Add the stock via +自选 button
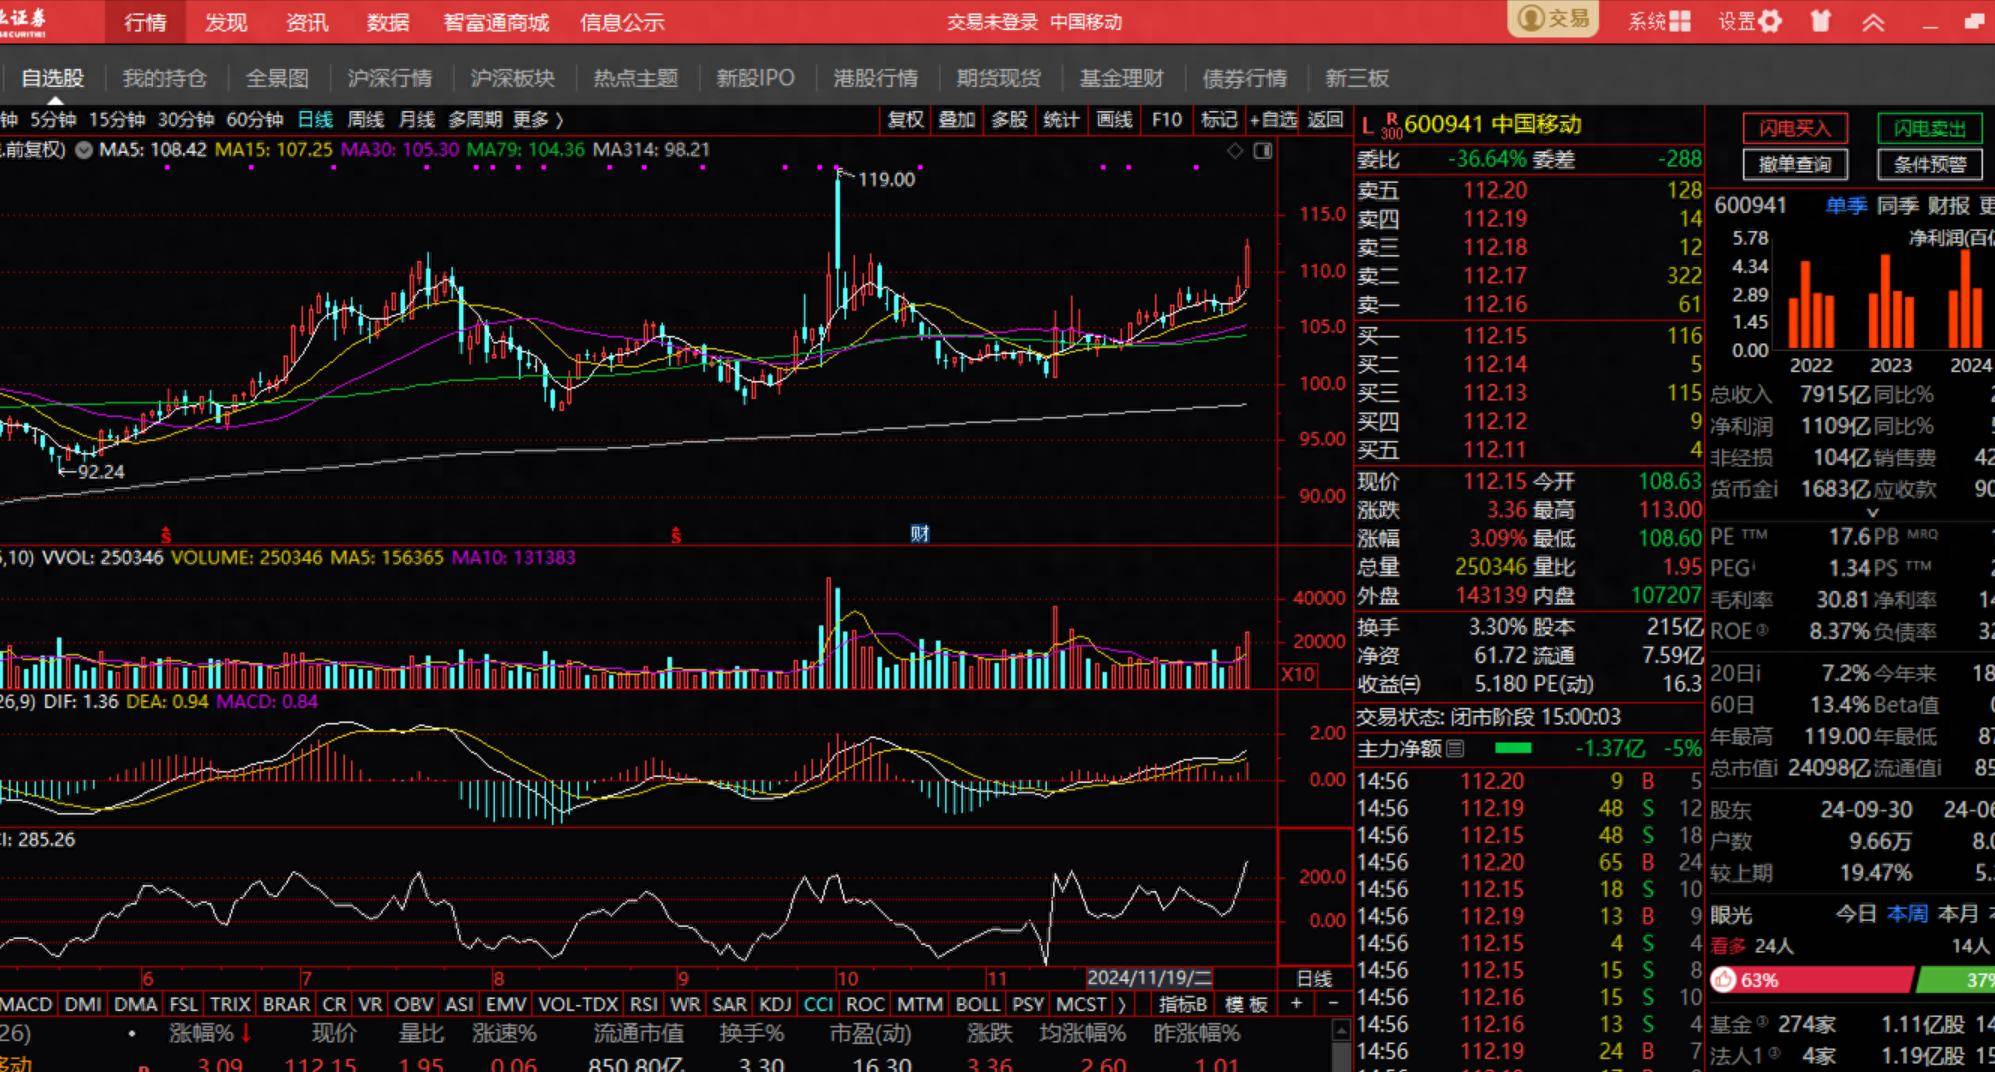 pos(1273,120)
